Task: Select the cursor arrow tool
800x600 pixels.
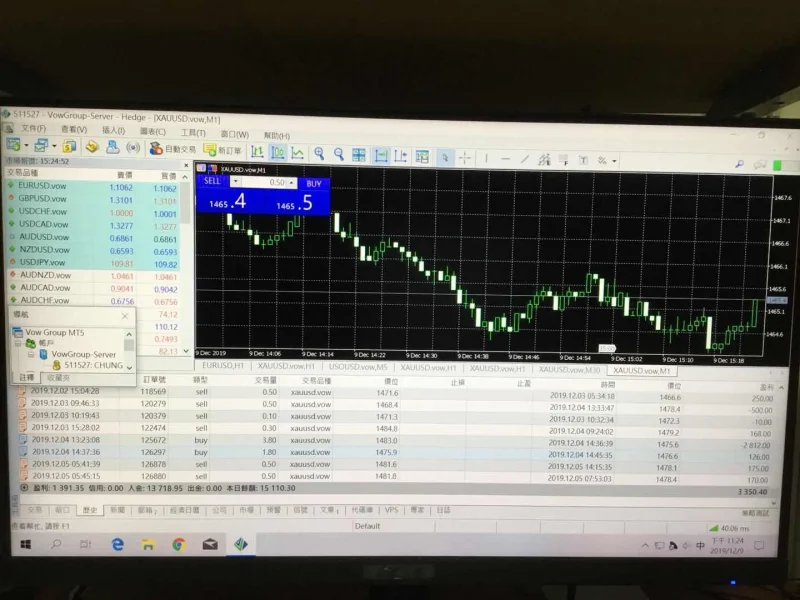Action: point(445,158)
